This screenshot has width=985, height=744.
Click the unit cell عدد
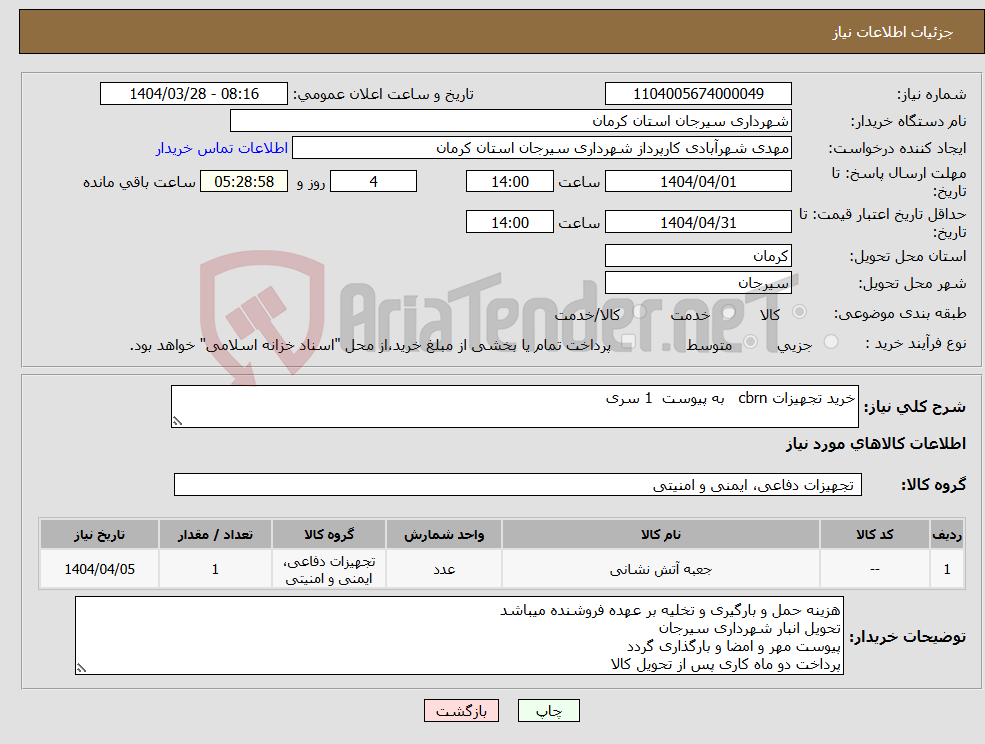[x=444, y=569]
